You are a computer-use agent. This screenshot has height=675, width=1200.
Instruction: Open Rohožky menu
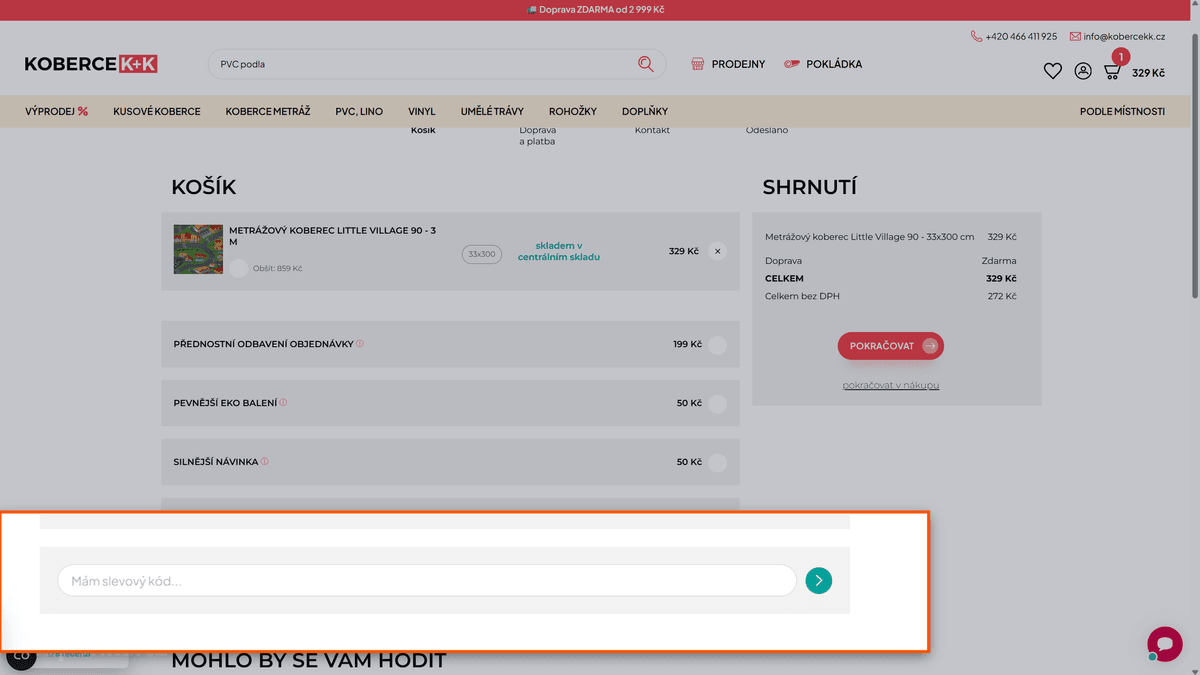(573, 111)
